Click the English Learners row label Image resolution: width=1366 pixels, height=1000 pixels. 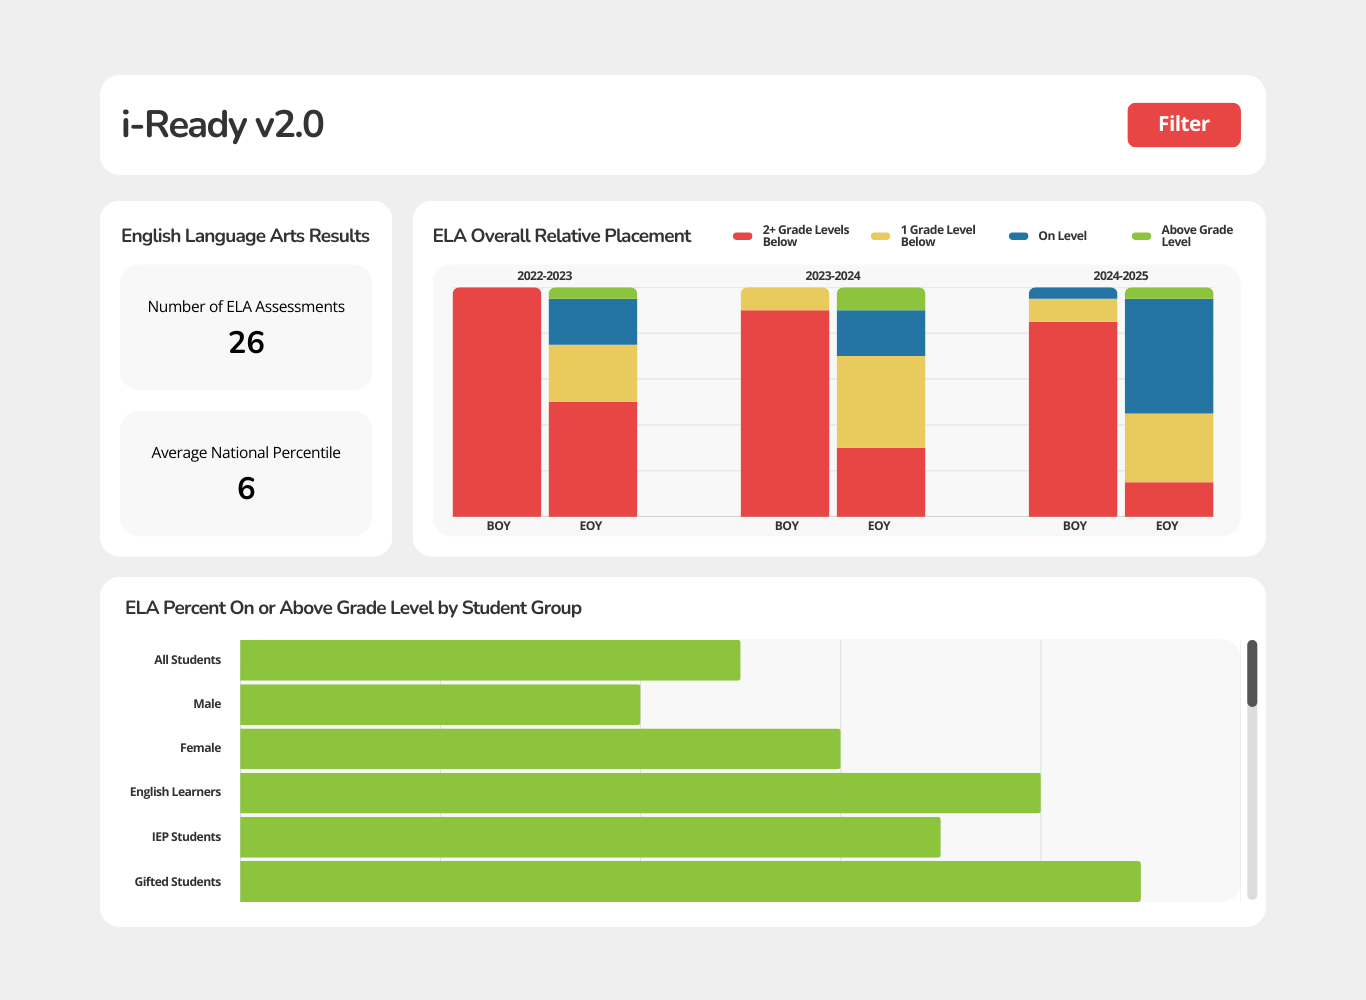[175, 792]
